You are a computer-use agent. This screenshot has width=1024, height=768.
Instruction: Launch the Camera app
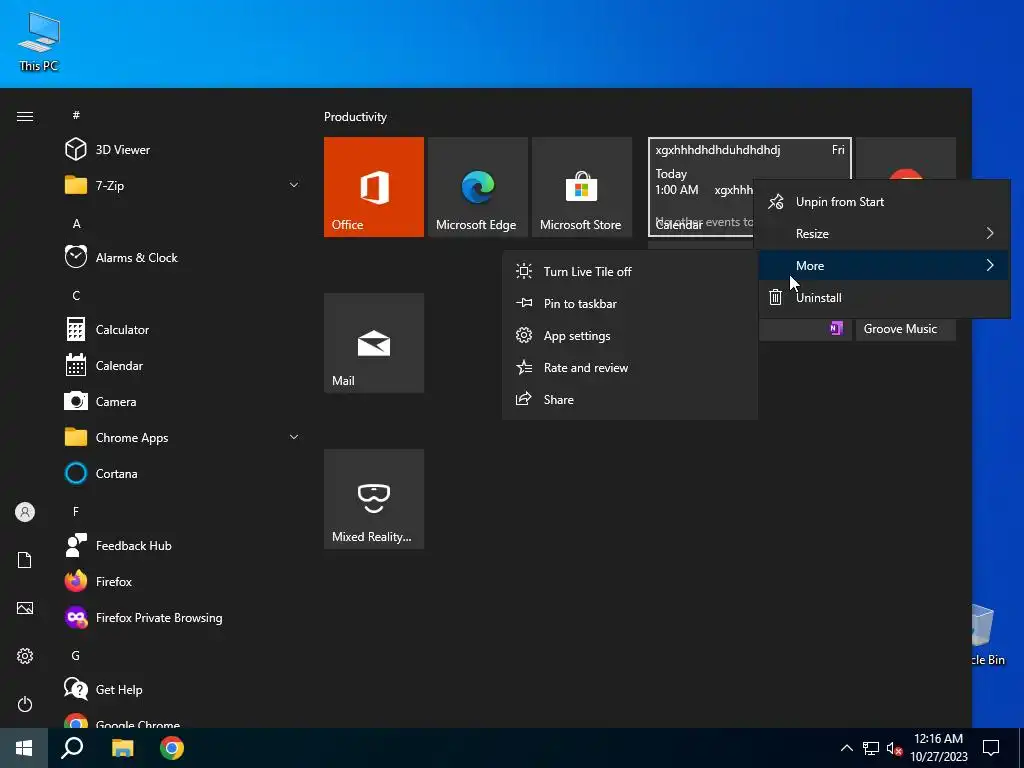(100, 402)
